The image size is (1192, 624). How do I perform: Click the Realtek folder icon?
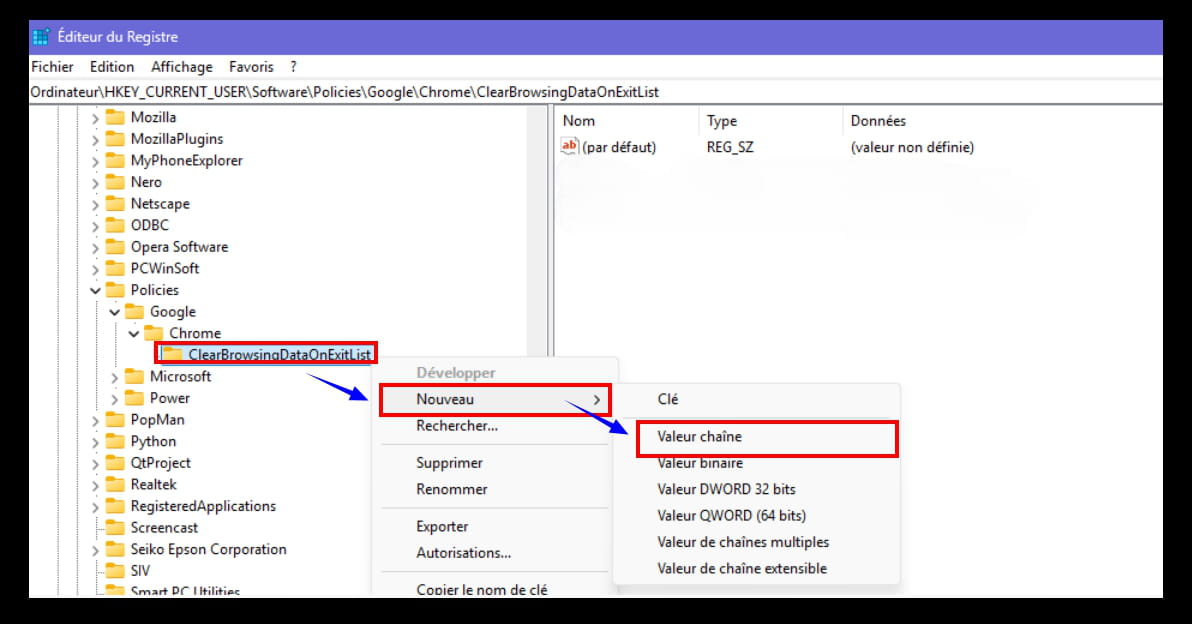(116, 484)
